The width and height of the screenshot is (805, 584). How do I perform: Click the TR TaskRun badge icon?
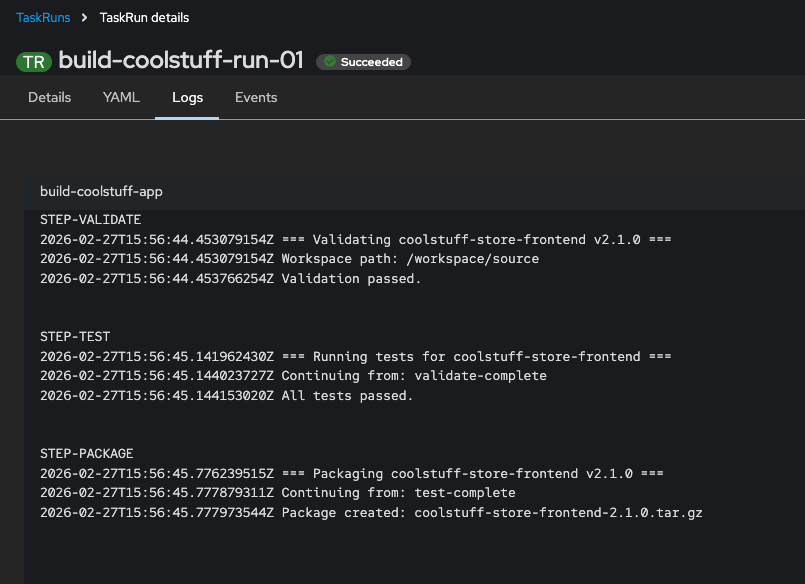click(33, 61)
